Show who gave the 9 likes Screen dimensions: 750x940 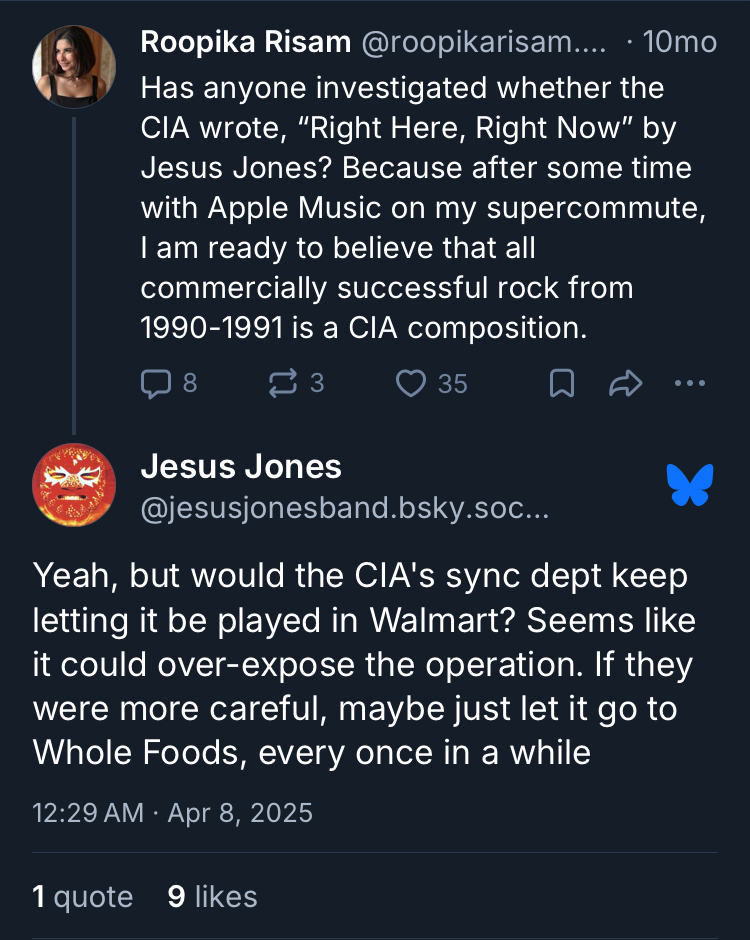212,897
